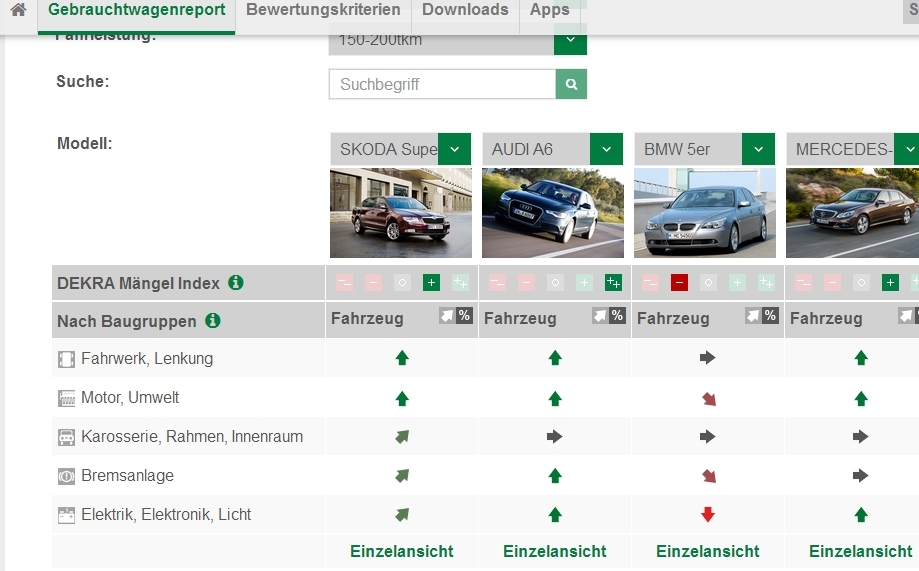Screen dimensions: 919x571
Task: Open the AUDI A6 model dropdown
Action: click(607, 149)
